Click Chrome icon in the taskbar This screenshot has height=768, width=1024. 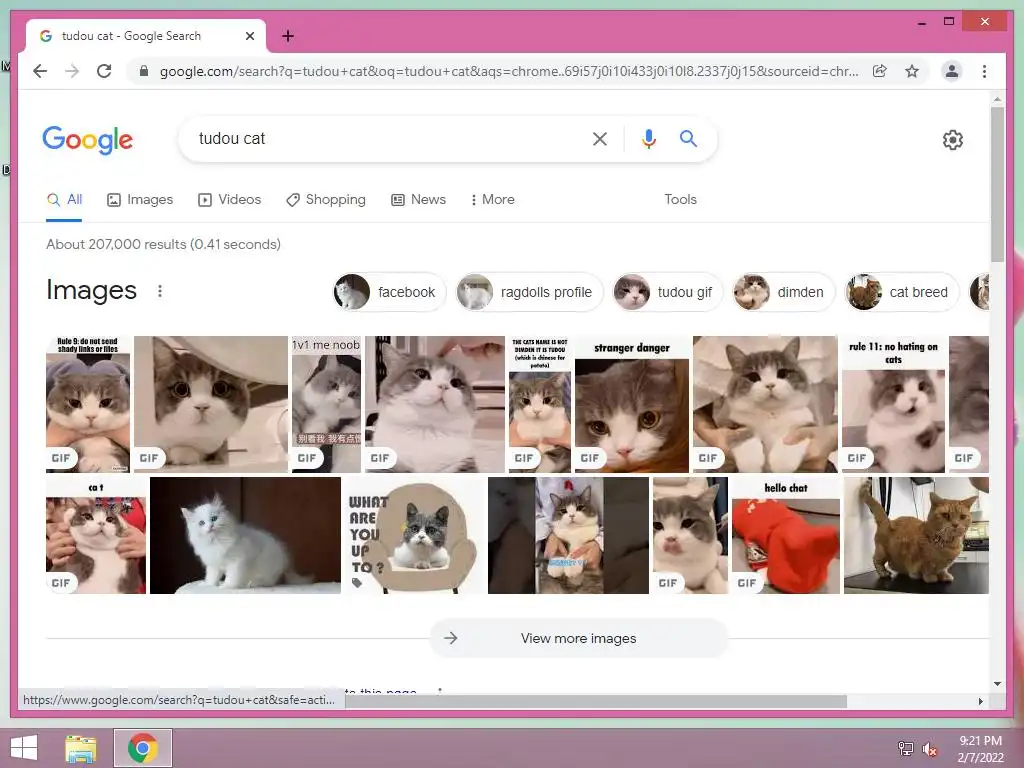pyautogui.click(x=143, y=748)
